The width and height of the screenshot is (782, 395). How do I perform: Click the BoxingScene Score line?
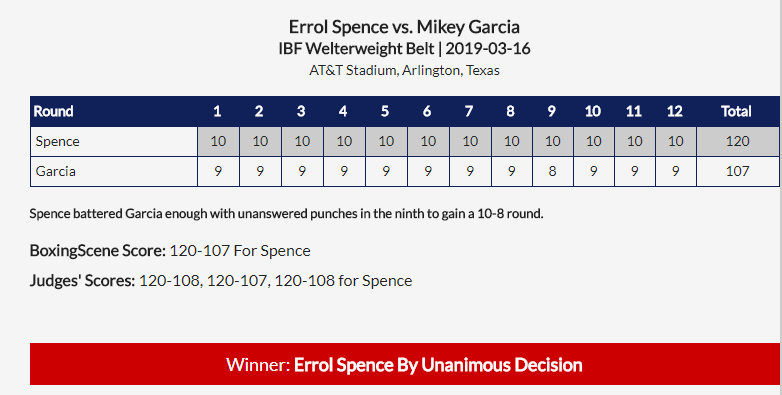pos(170,250)
